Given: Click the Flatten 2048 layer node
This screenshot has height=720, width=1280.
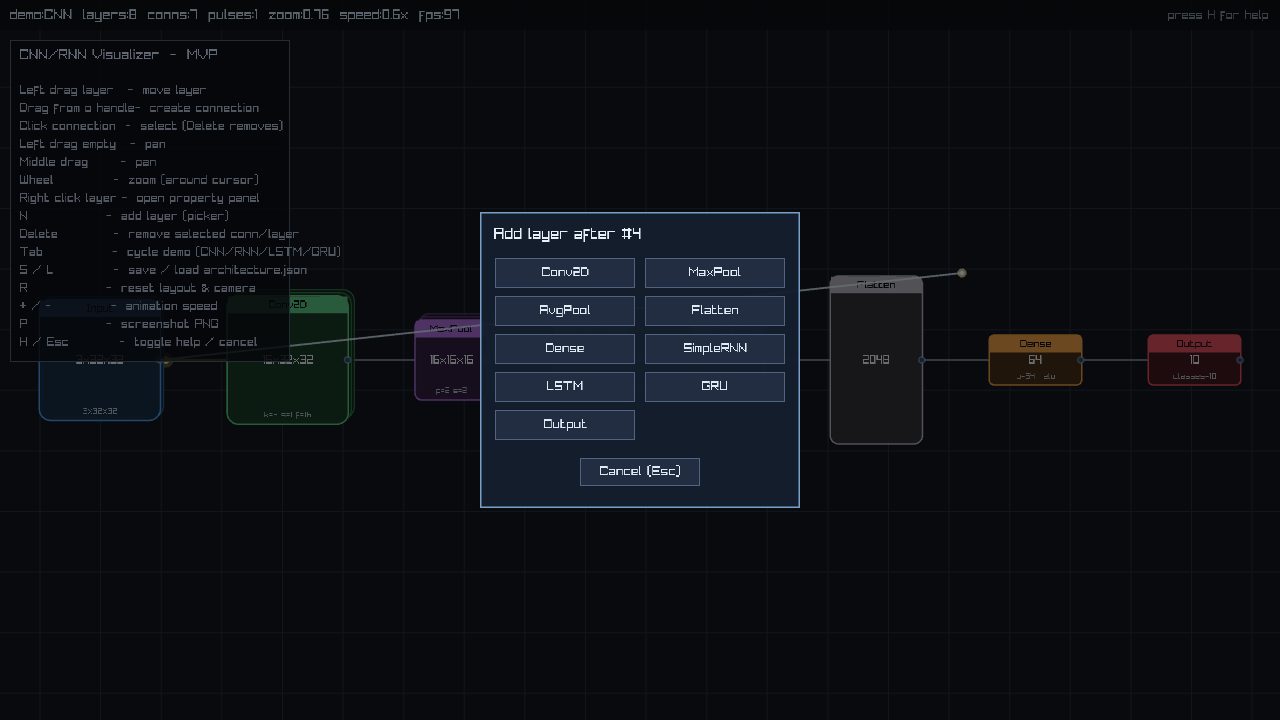Looking at the screenshot, I should [x=876, y=360].
